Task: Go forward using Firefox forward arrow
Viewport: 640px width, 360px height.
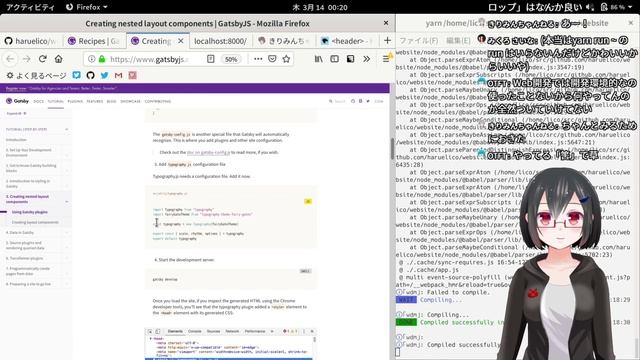Action: [27, 59]
